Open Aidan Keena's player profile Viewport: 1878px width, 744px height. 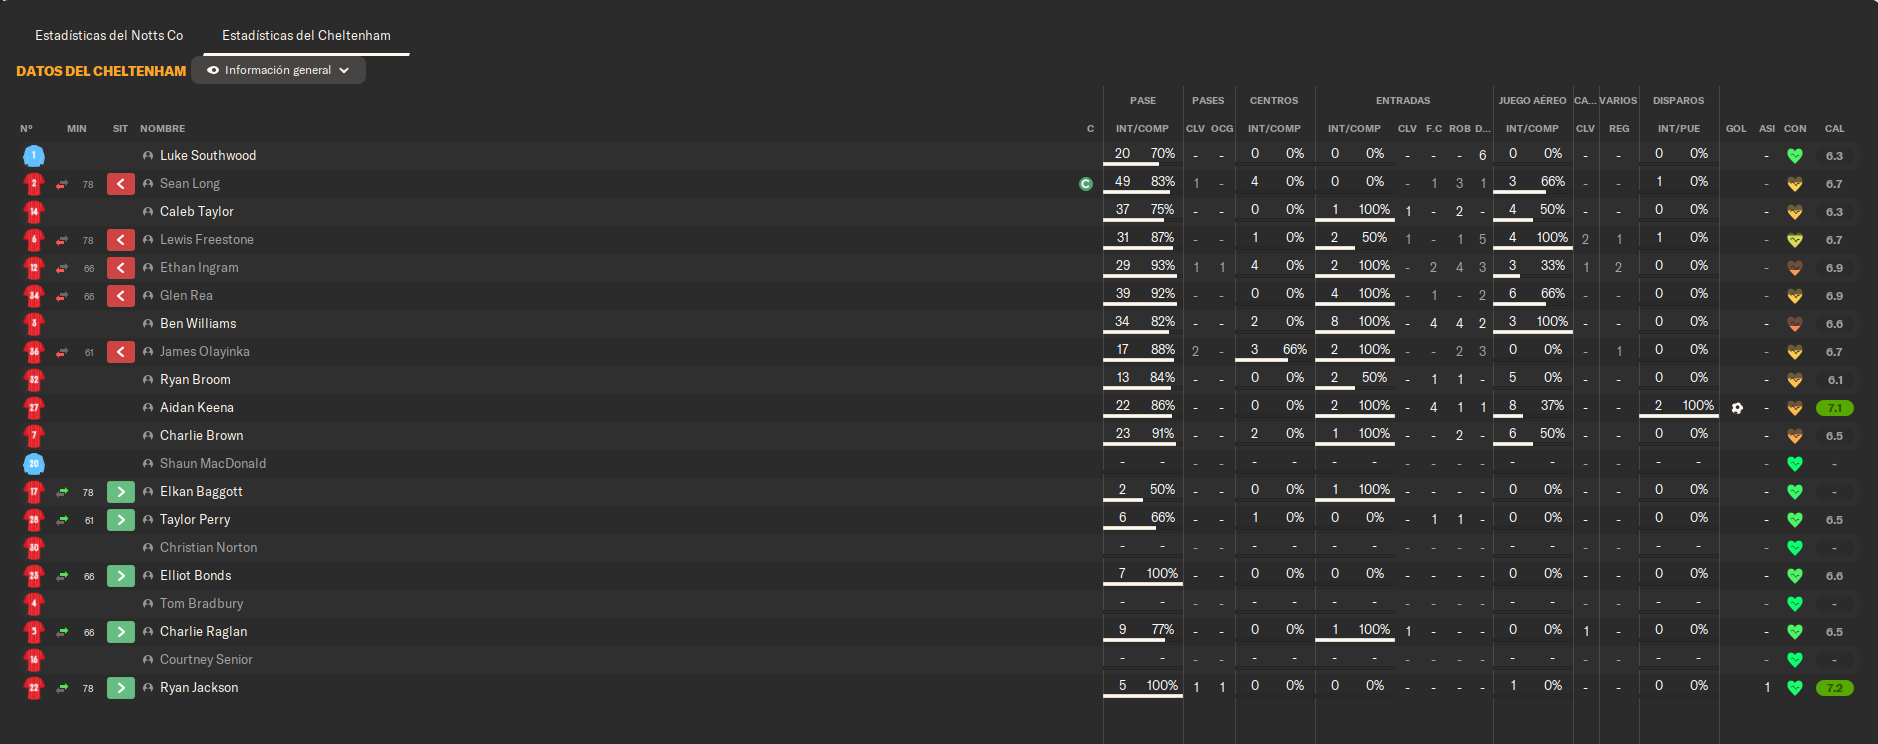[197, 408]
